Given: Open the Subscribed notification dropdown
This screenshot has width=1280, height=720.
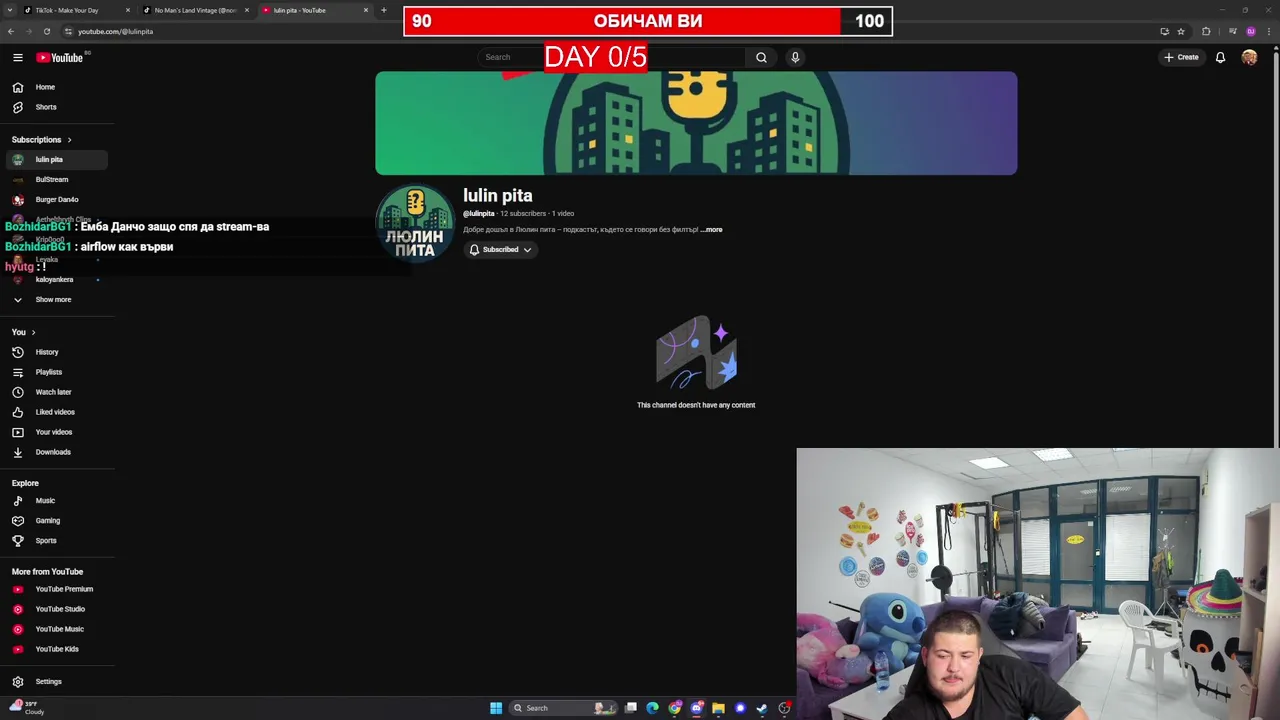Looking at the screenshot, I should [500, 250].
